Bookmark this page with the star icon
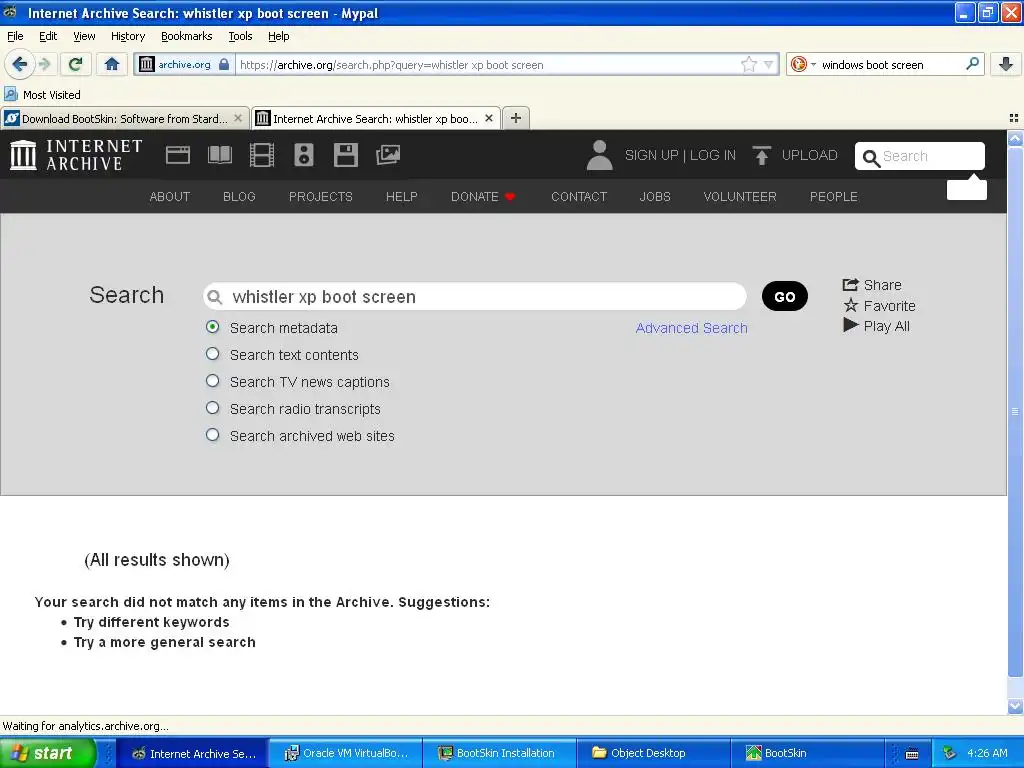The image size is (1024, 768). click(x=748, y=64)
